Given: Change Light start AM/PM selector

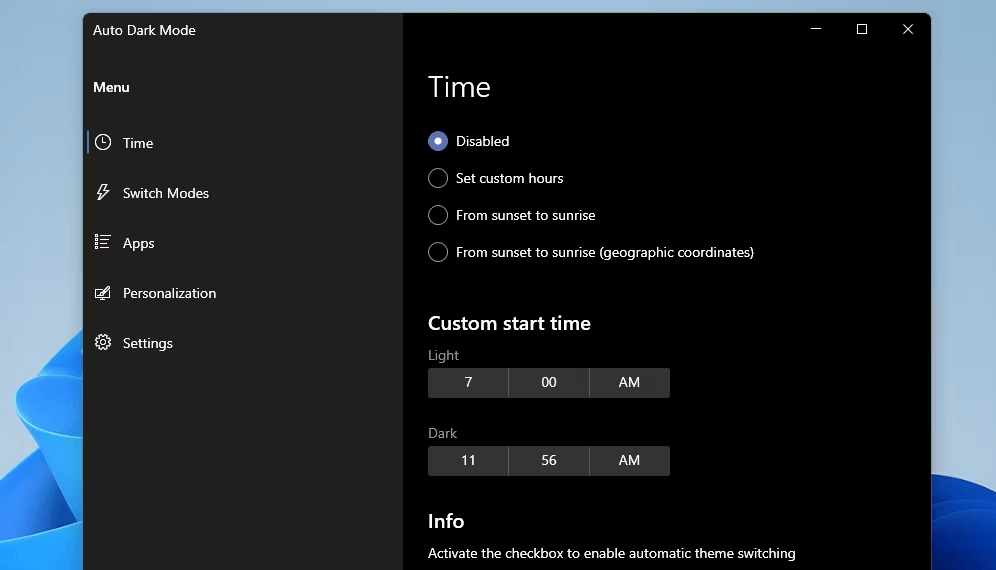Looking at the screenshot, I should click(x=629, y=383).
